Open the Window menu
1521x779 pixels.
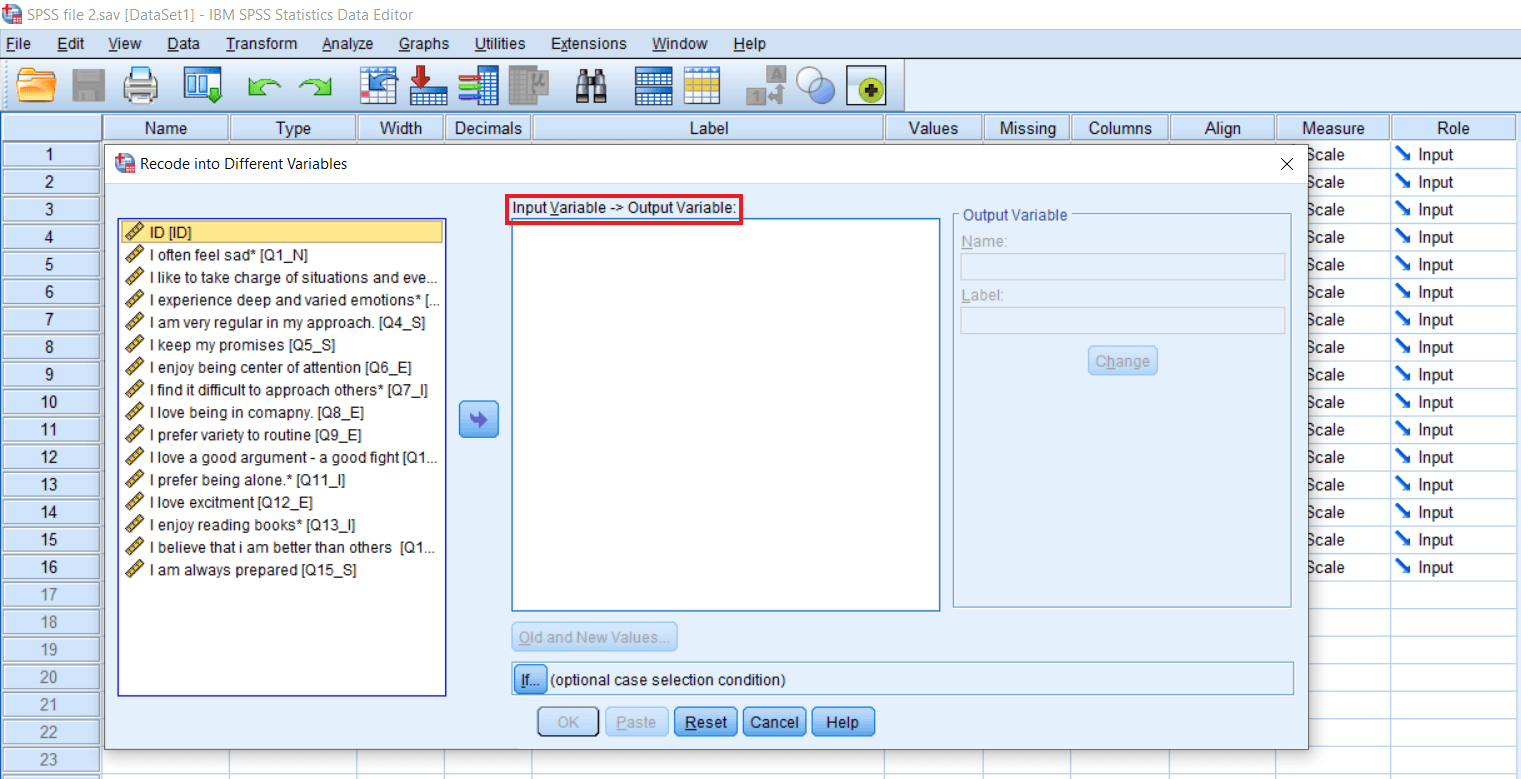(680, 44)
